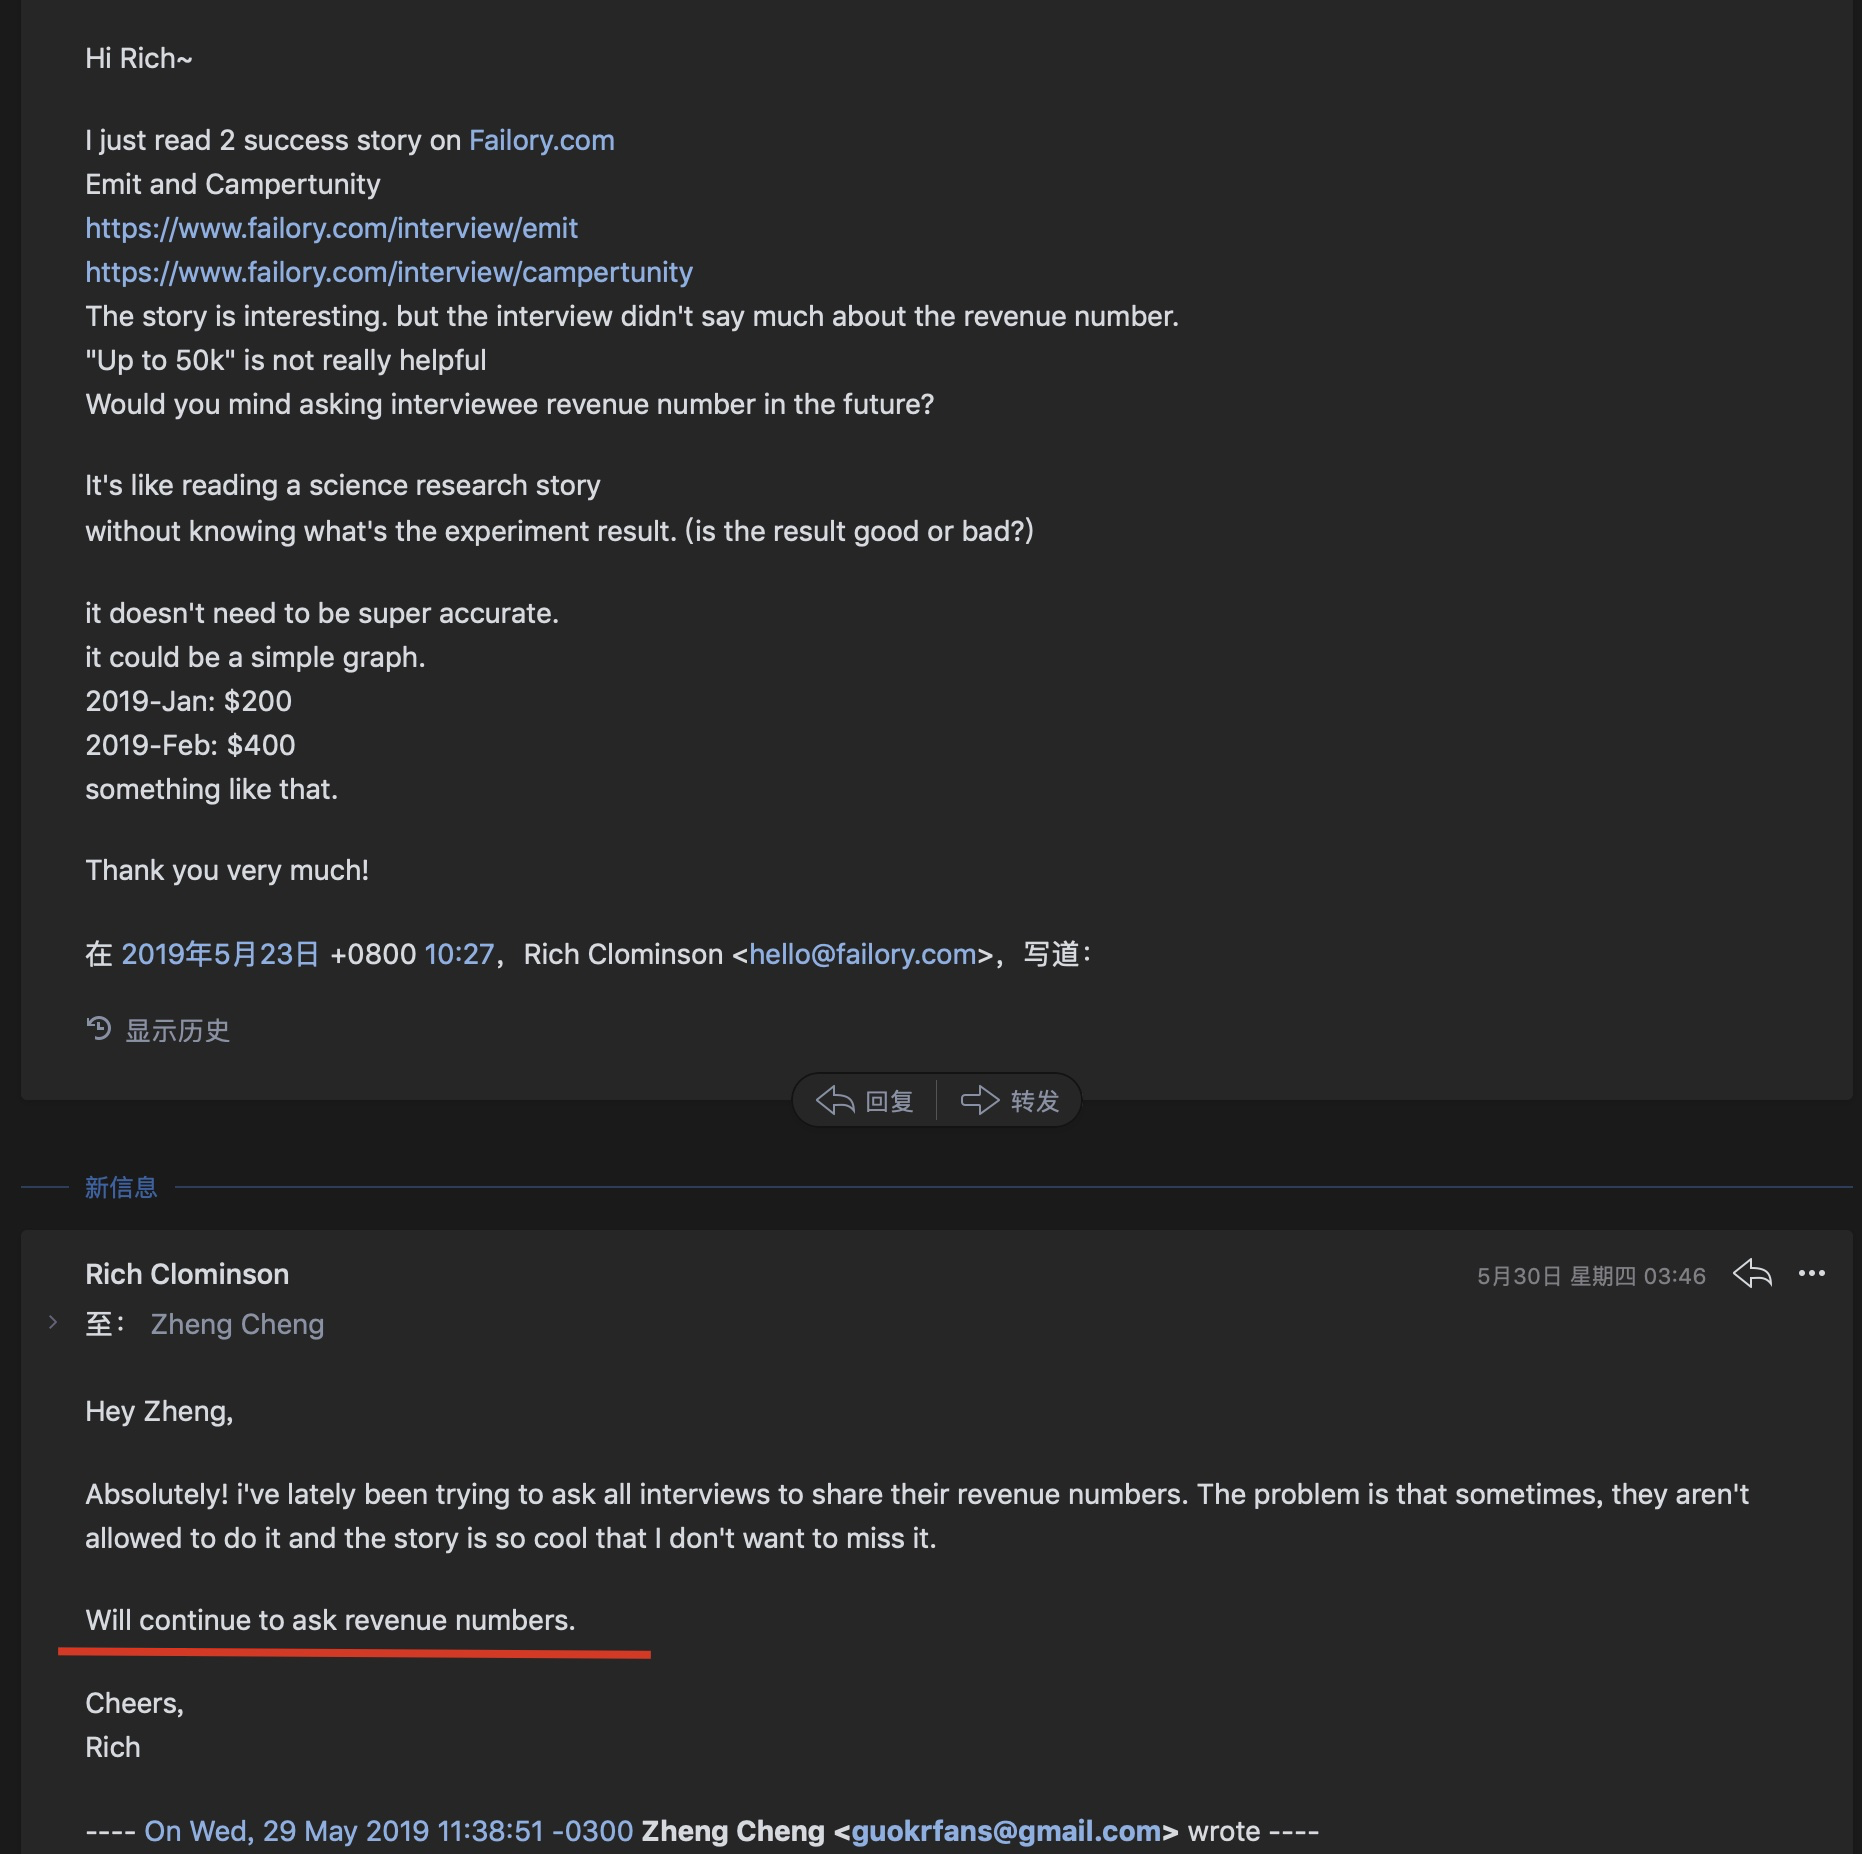Click the 新信息 new message divider label

[x=121, y=1187]
